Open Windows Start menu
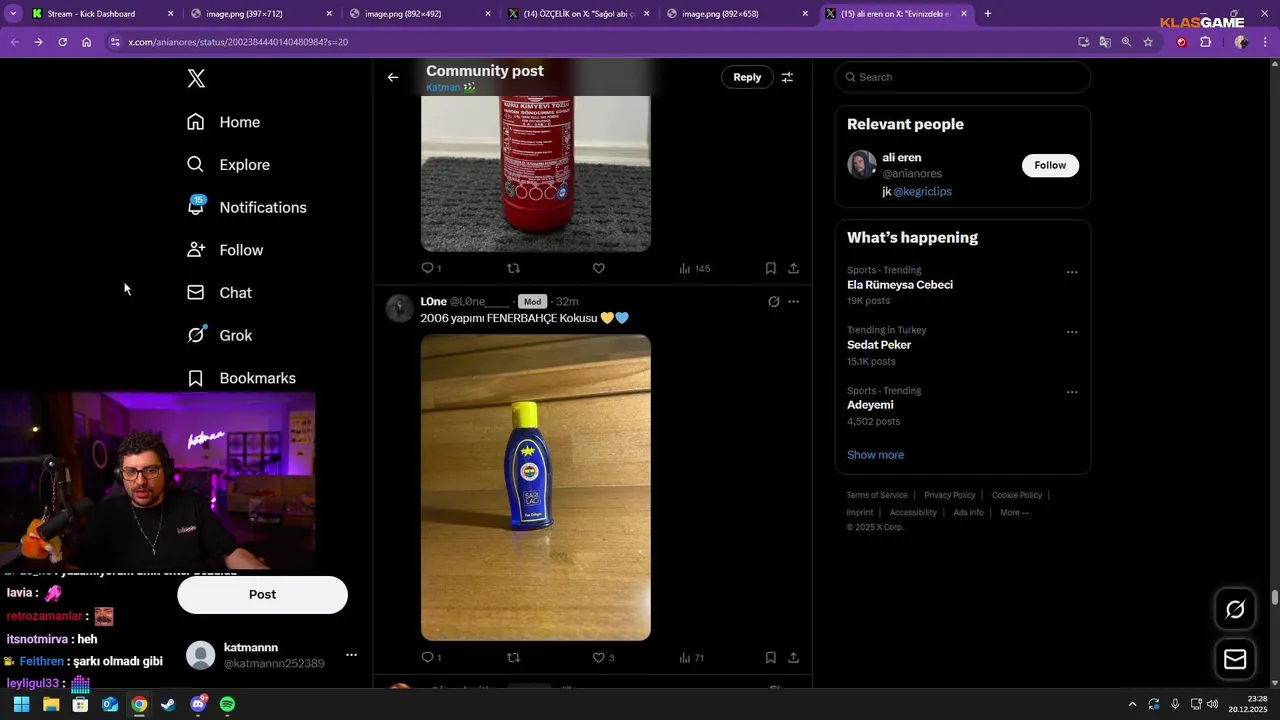This screenshot has height=720, width=1280. click(x=21, y=704)
